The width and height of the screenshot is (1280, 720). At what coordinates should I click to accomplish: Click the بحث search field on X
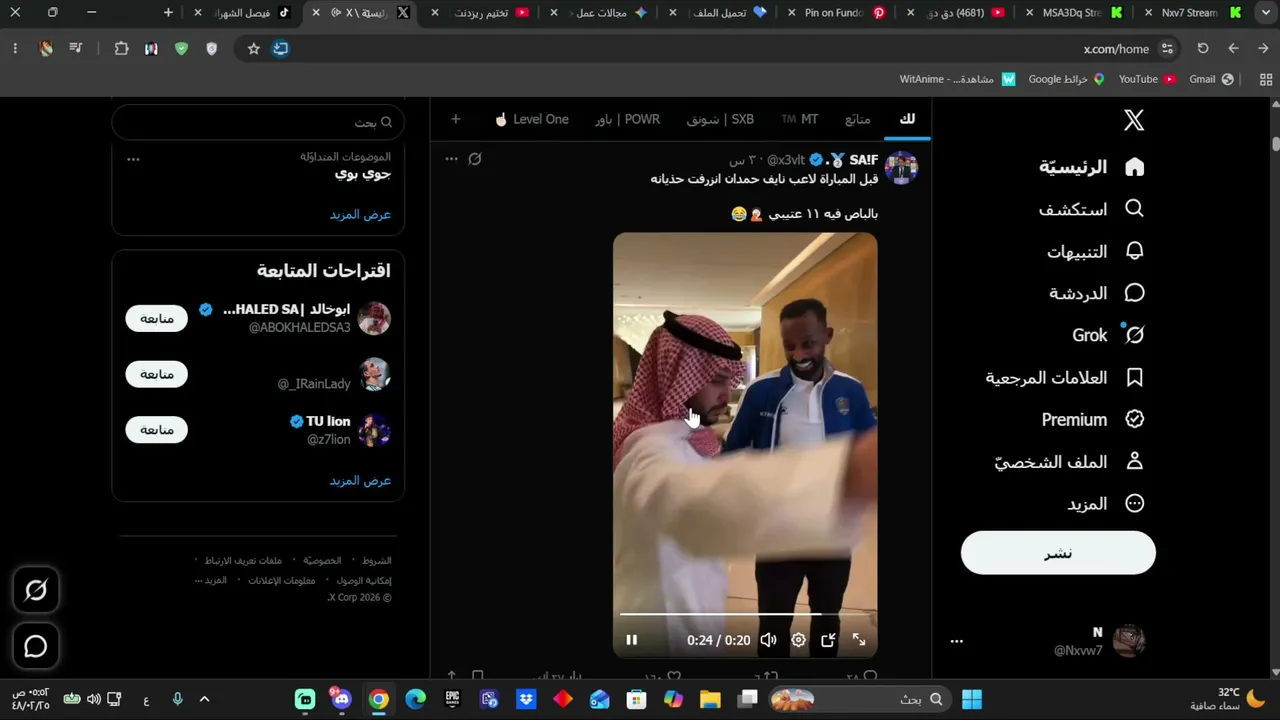[x=258, y=122]
